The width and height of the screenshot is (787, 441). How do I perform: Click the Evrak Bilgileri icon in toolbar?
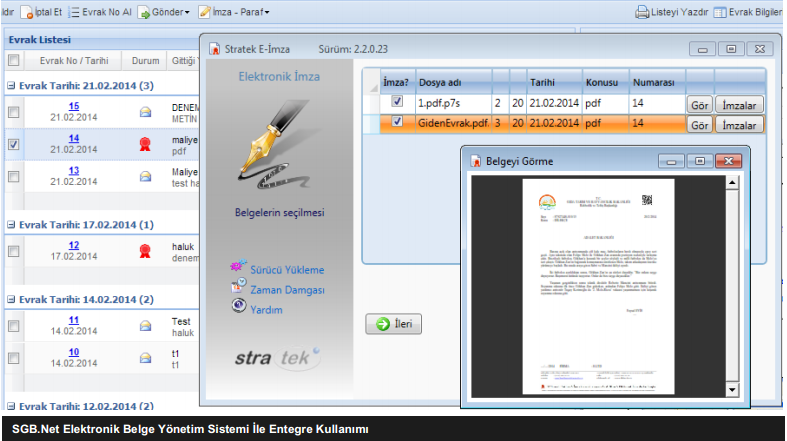click(720, 13)
